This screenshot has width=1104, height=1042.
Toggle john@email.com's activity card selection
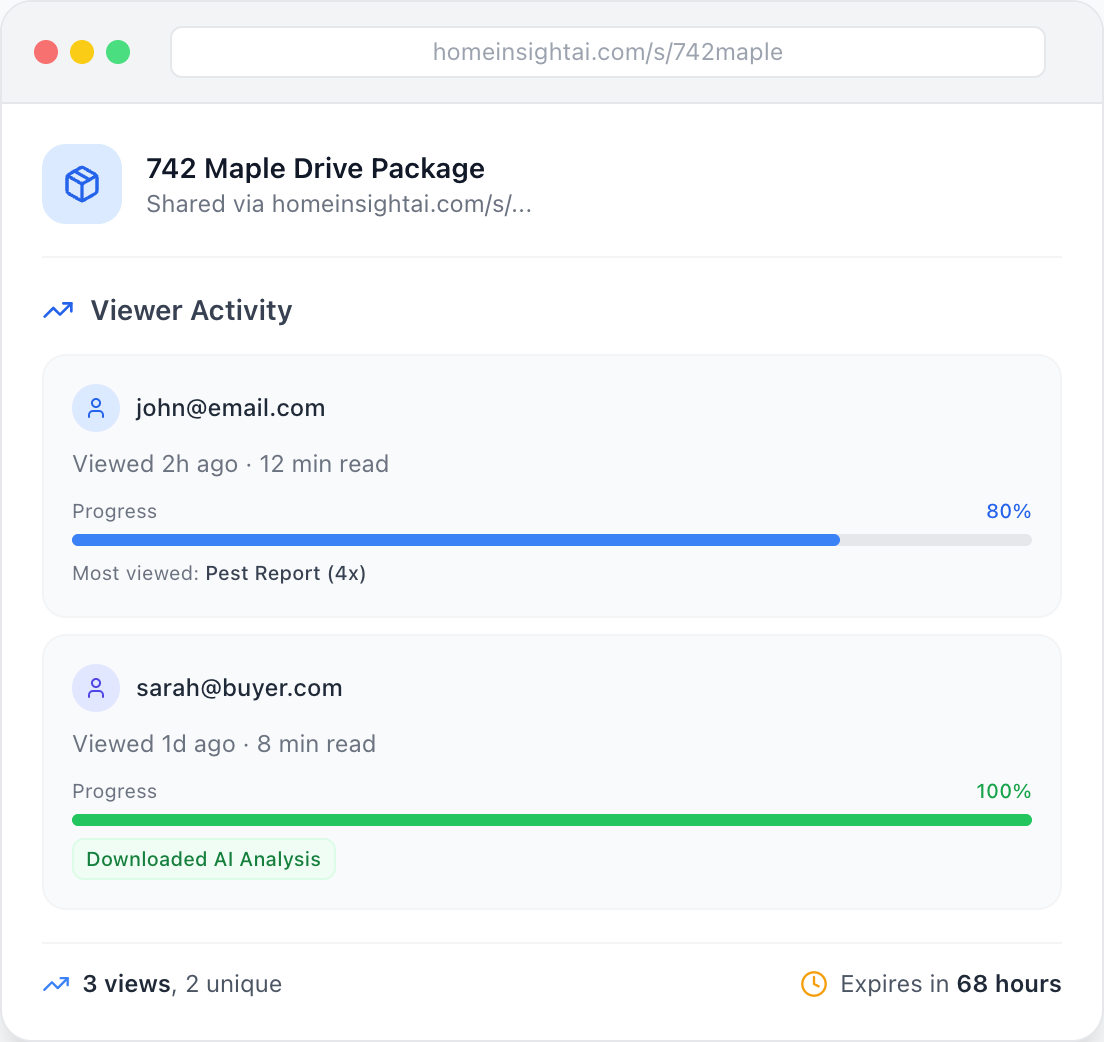point(551,485)
